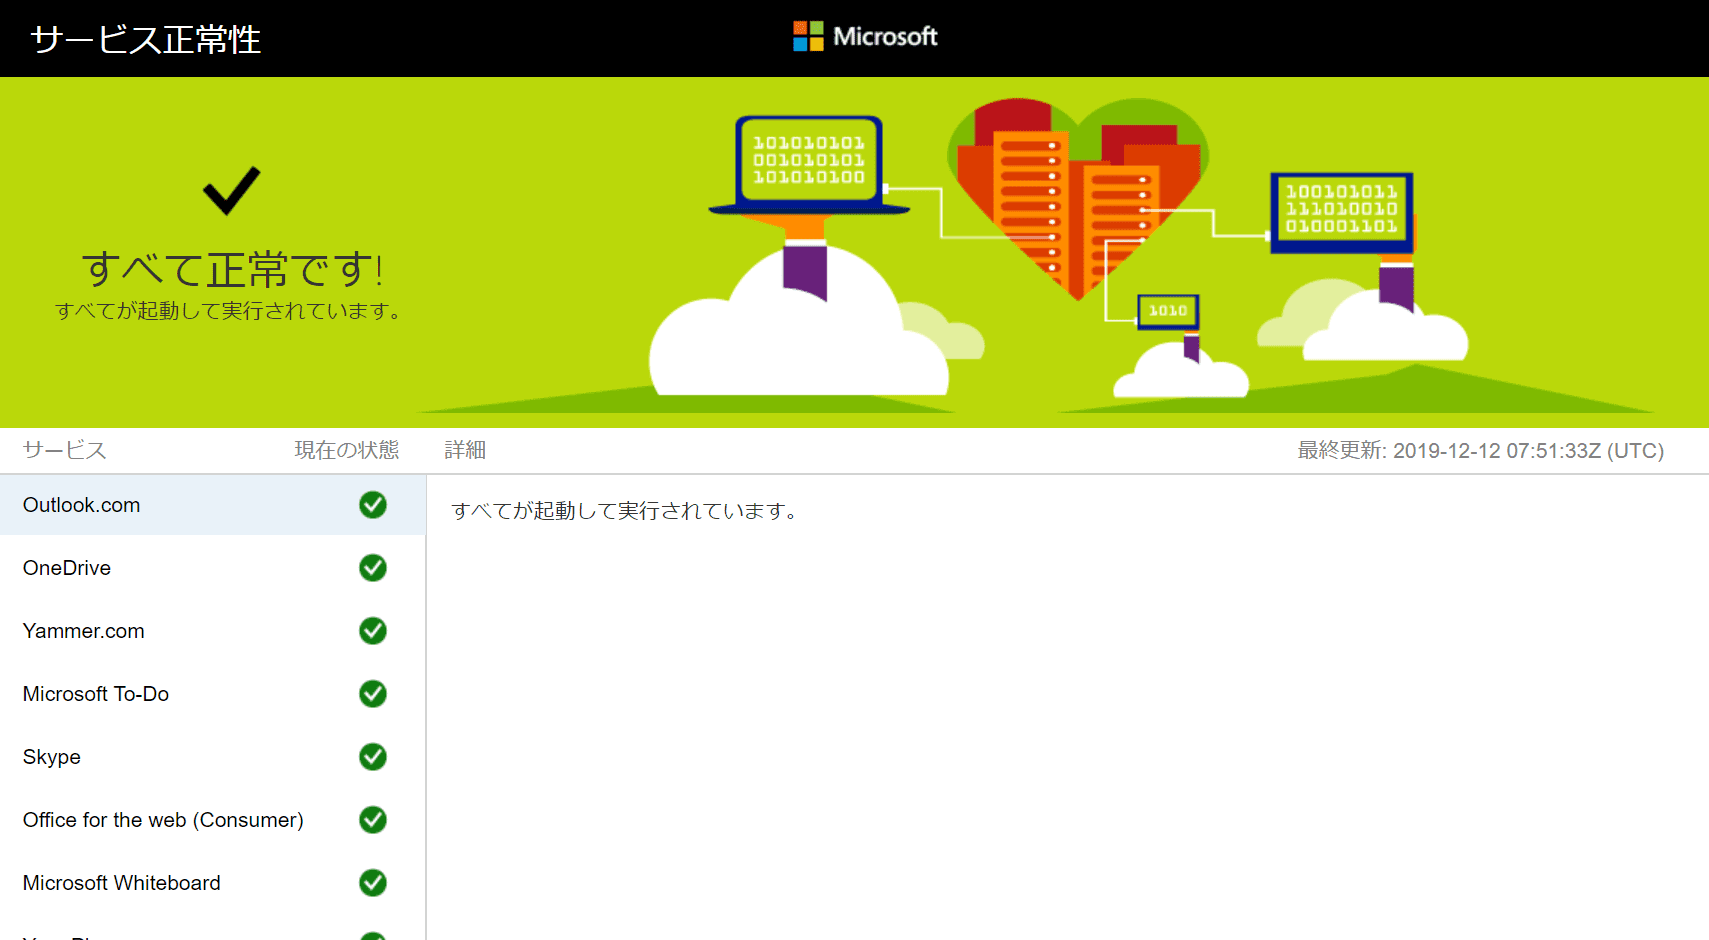Click the 詳細 column header
This screenshot has height=940, width=1709.
(x=465, y=450)
